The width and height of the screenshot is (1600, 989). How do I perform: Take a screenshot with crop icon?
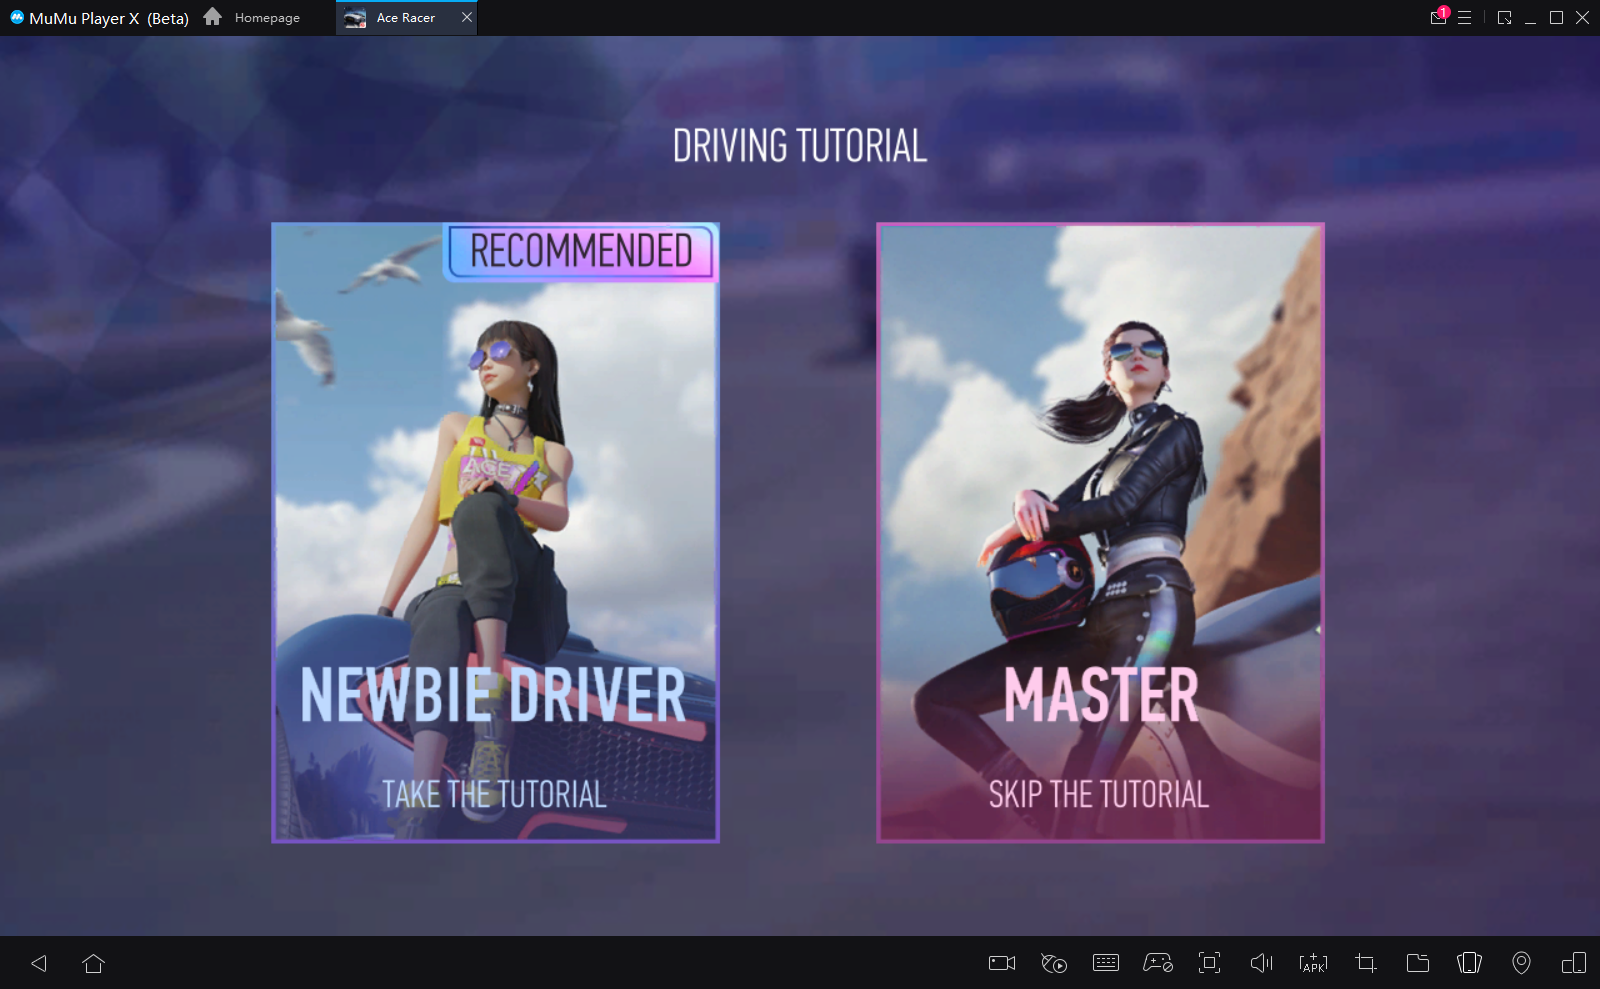tap(1366, 963)
